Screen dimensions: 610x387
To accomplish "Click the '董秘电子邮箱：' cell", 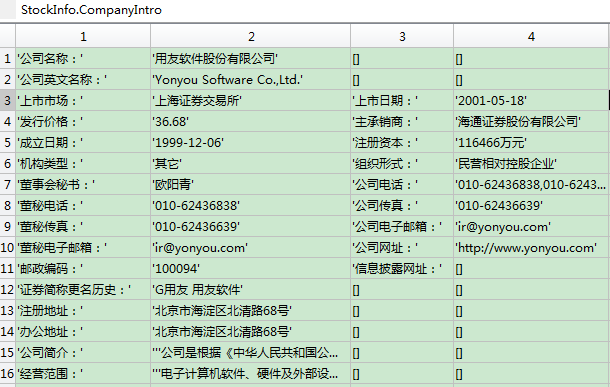I will pyautogui.click(x=83, y=248).
